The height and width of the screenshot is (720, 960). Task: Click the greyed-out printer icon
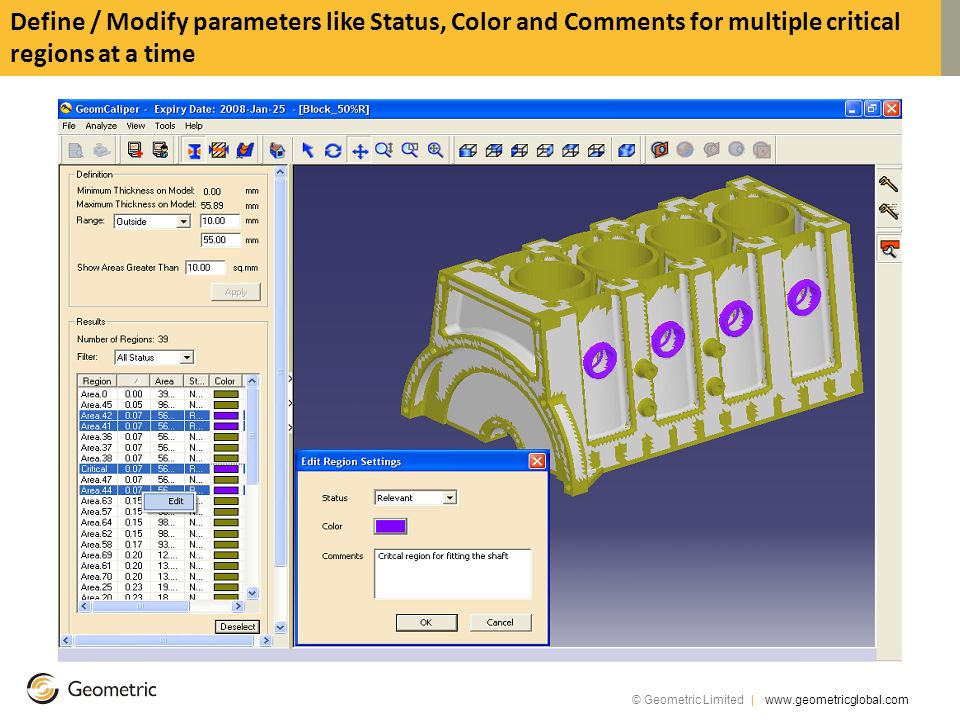102,150
